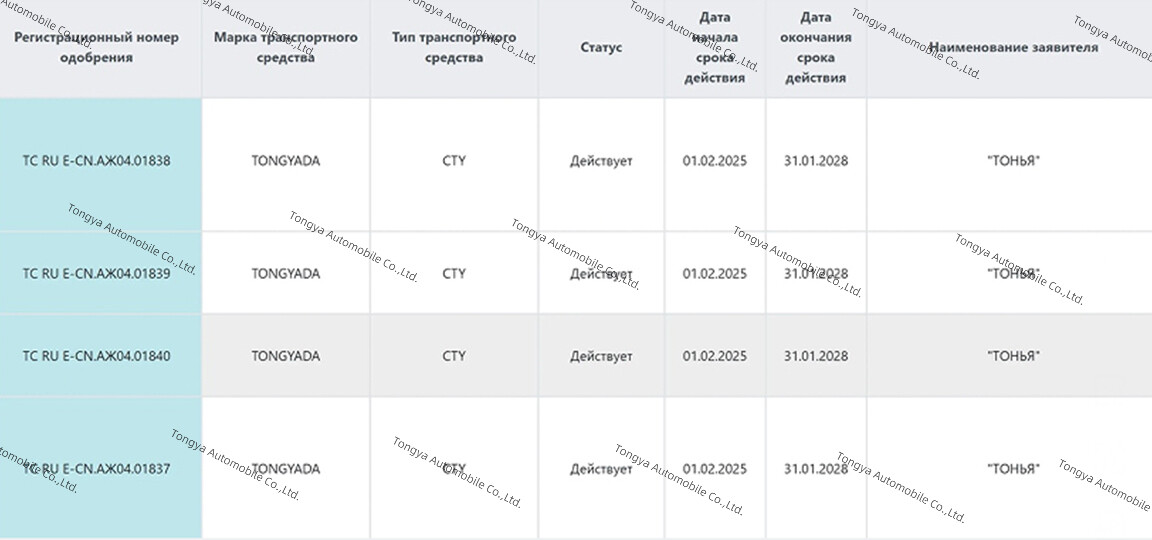
Task: Select approval number TC RU E-CN.АЖ04.01837
Action: (x=96, y=469)
